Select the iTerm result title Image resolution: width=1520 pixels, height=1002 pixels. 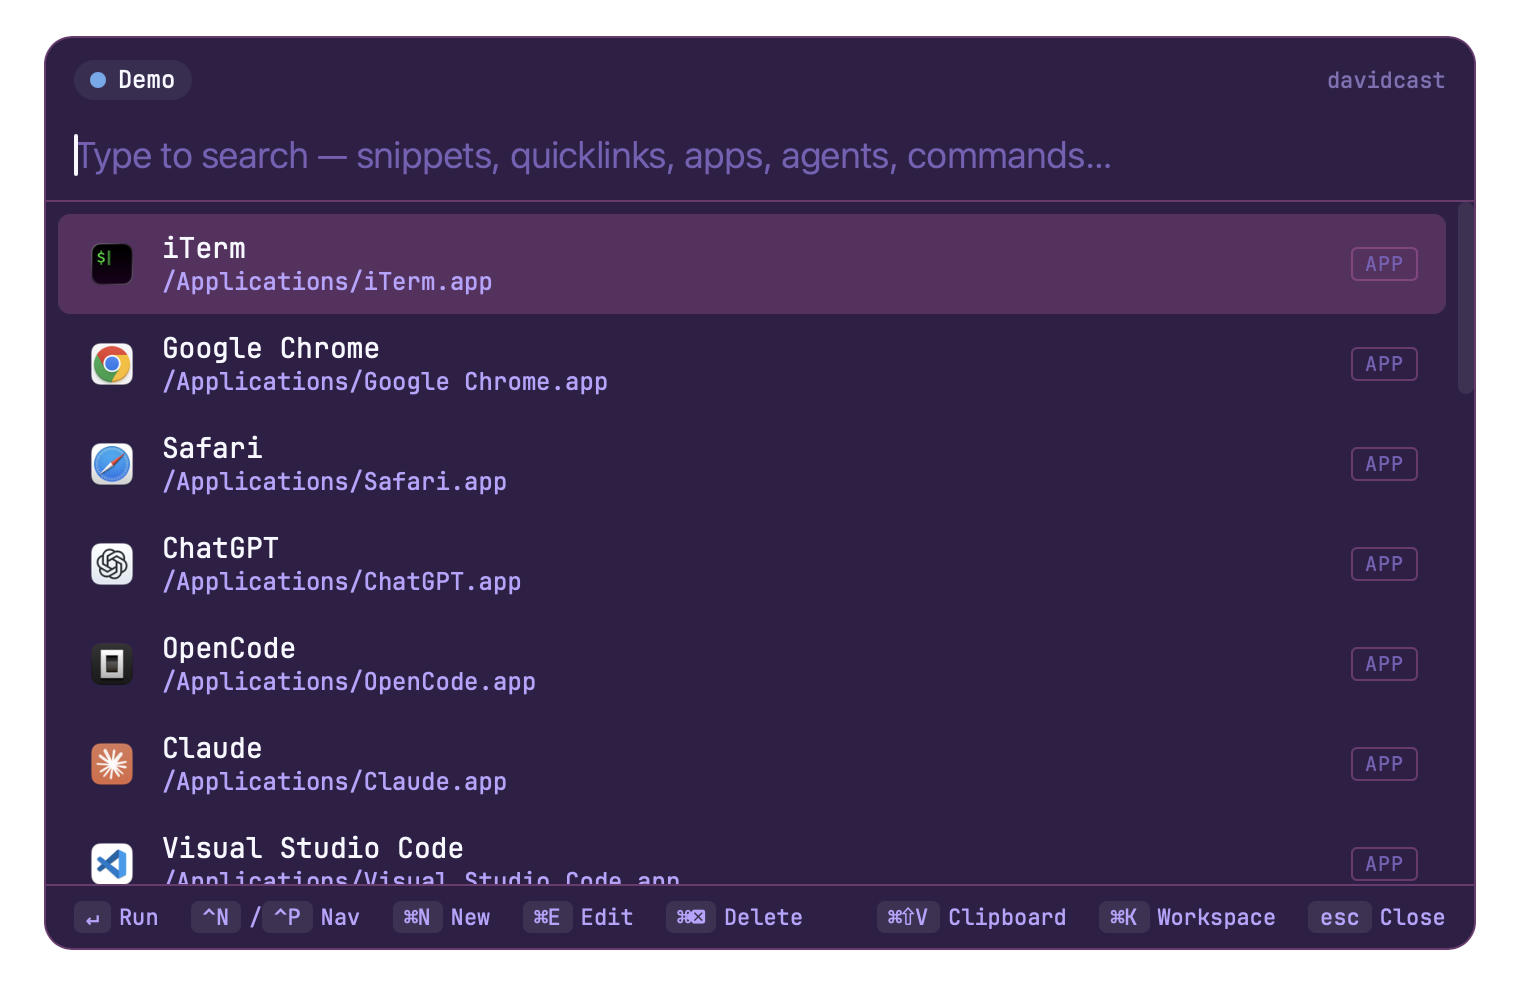point(204,248)
